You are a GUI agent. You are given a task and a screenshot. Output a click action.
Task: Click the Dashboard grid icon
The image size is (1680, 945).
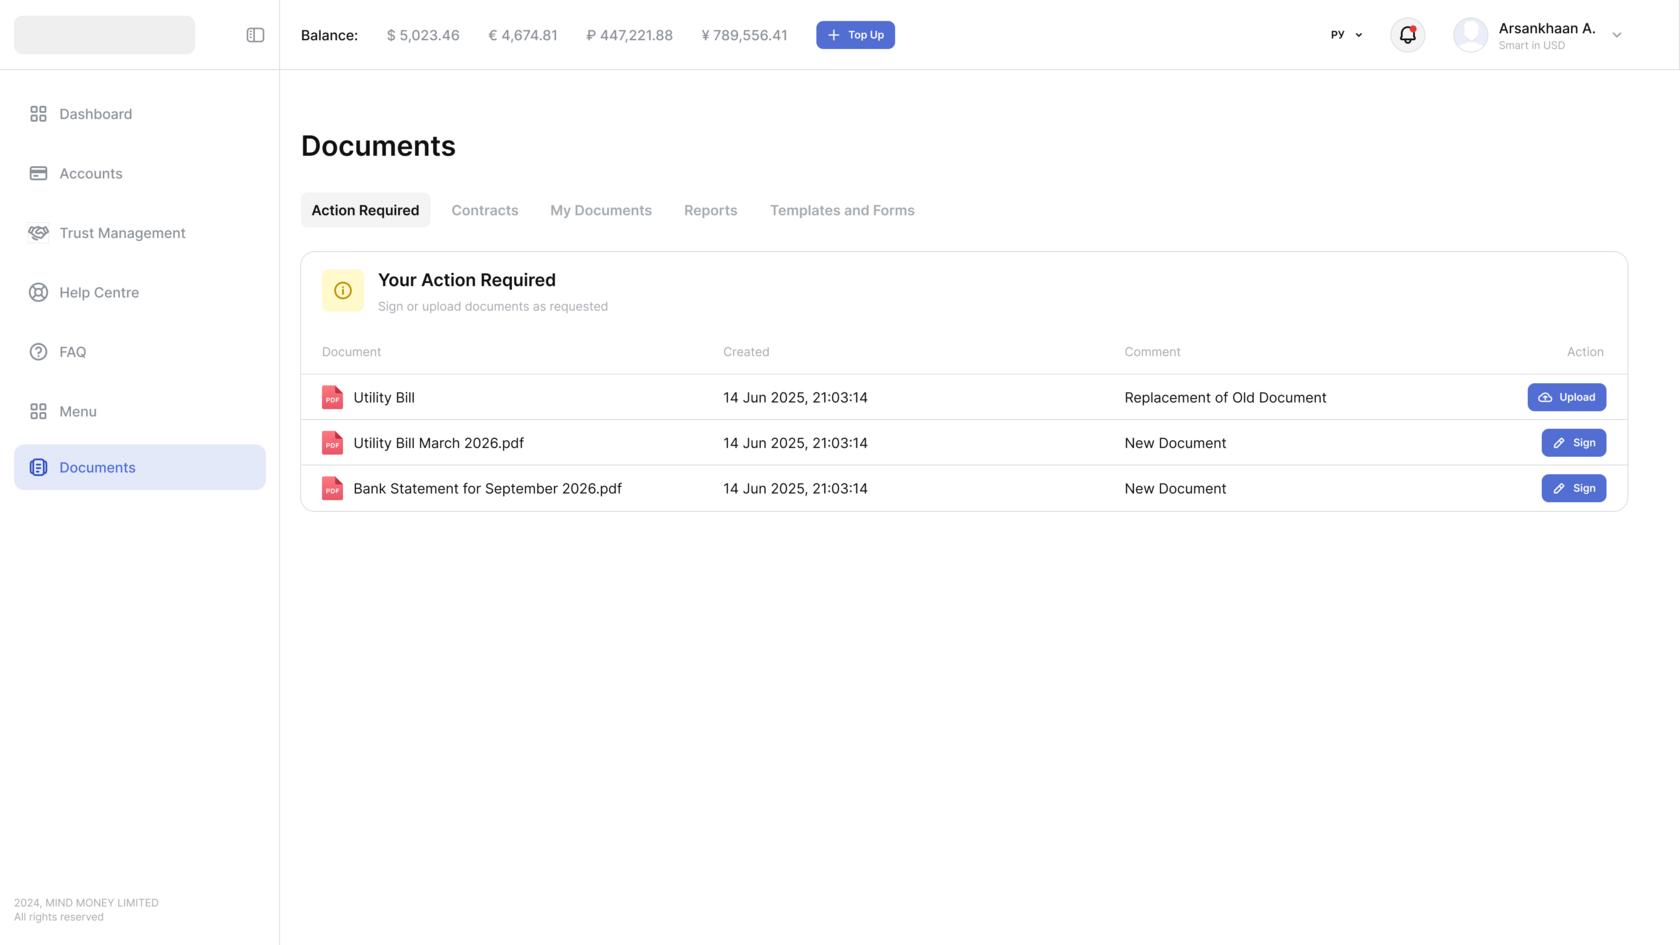click(38, 114)
